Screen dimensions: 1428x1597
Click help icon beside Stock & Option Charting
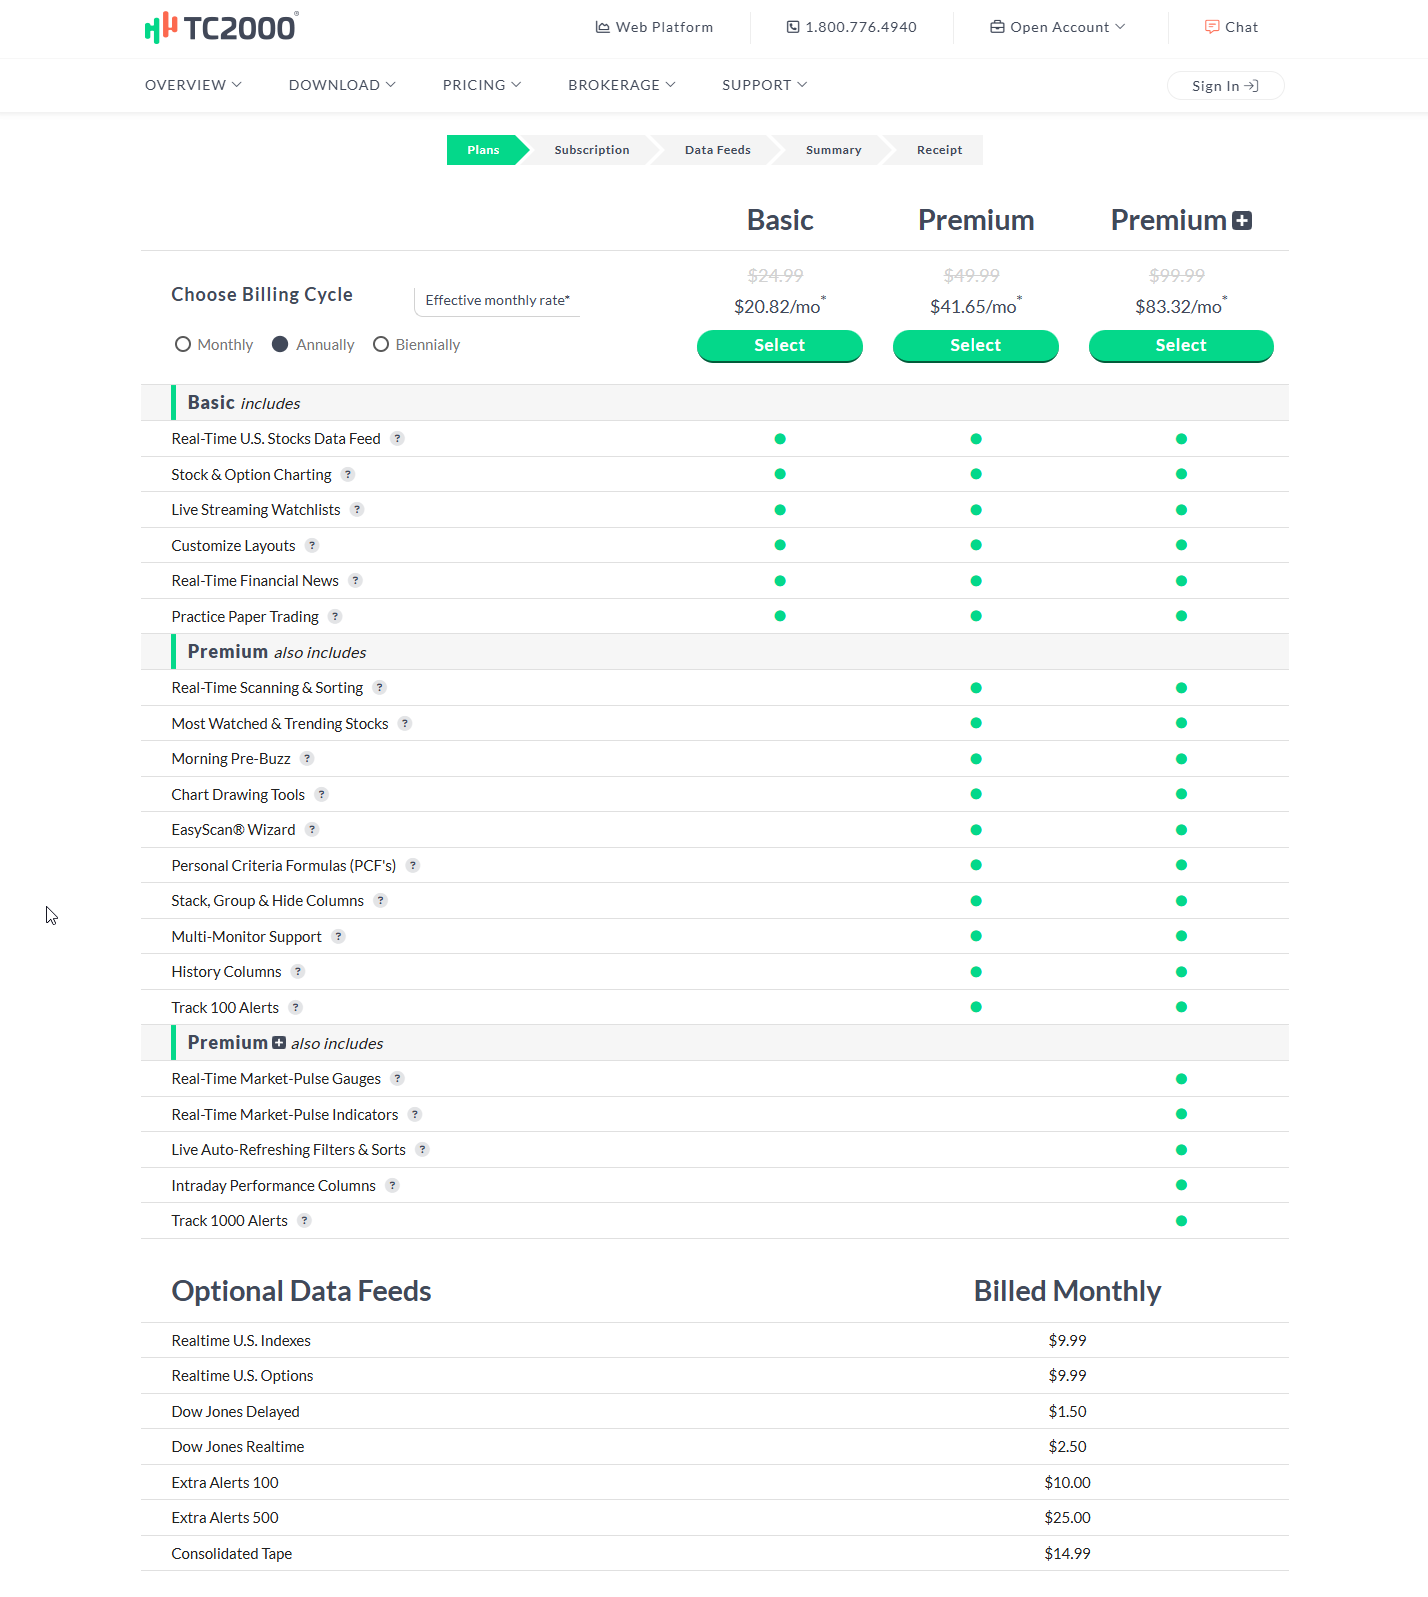(x=348, y=475)
